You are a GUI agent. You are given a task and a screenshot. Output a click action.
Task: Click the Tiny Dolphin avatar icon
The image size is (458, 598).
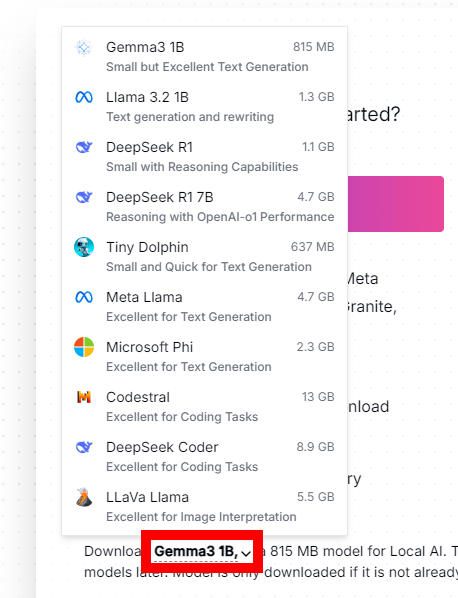coord(84,247)
